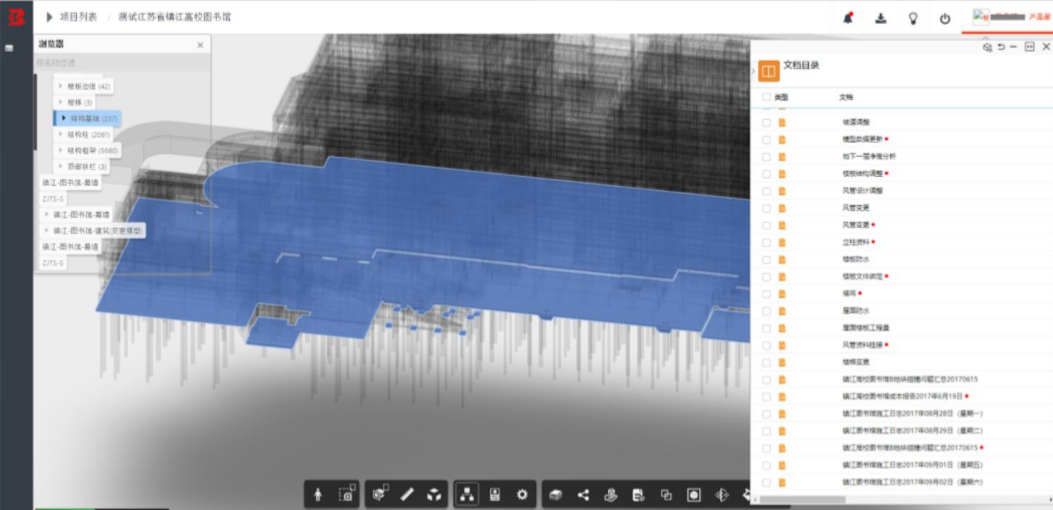Click the browser tree vertical scrollbar
The image size is (1053, 510).
tap(36, 111)
